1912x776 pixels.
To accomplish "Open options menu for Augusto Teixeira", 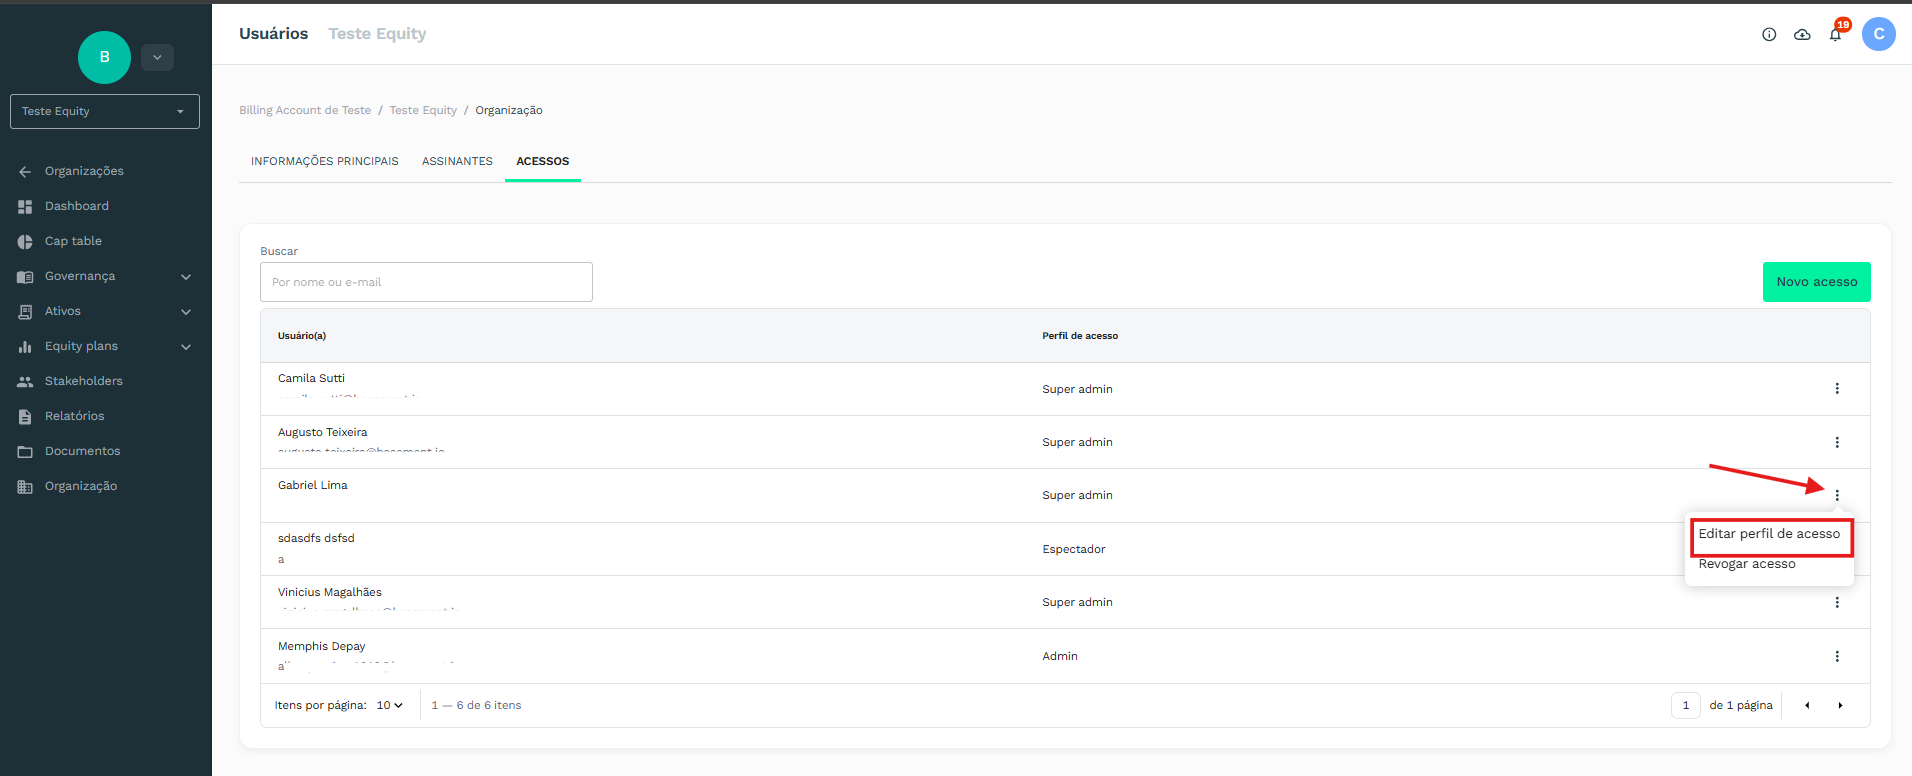I will coord(1836,442).
